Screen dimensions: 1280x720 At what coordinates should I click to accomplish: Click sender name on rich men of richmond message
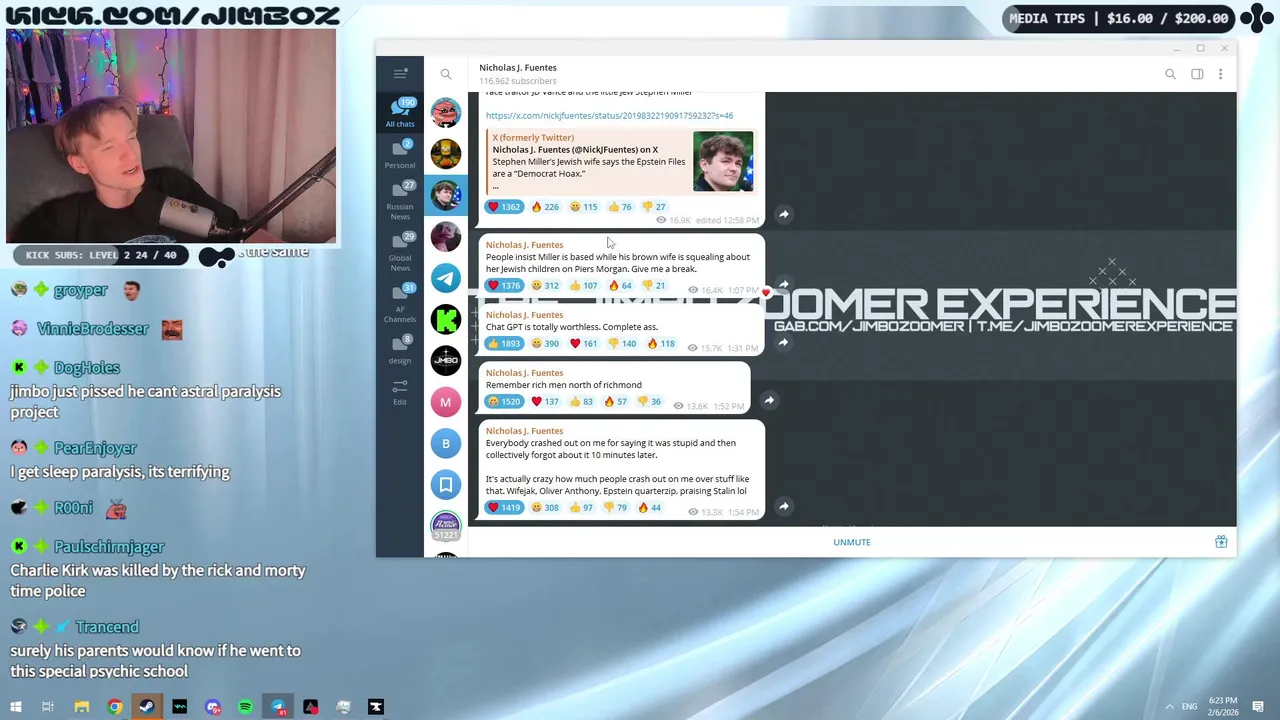tap(524, 373)
